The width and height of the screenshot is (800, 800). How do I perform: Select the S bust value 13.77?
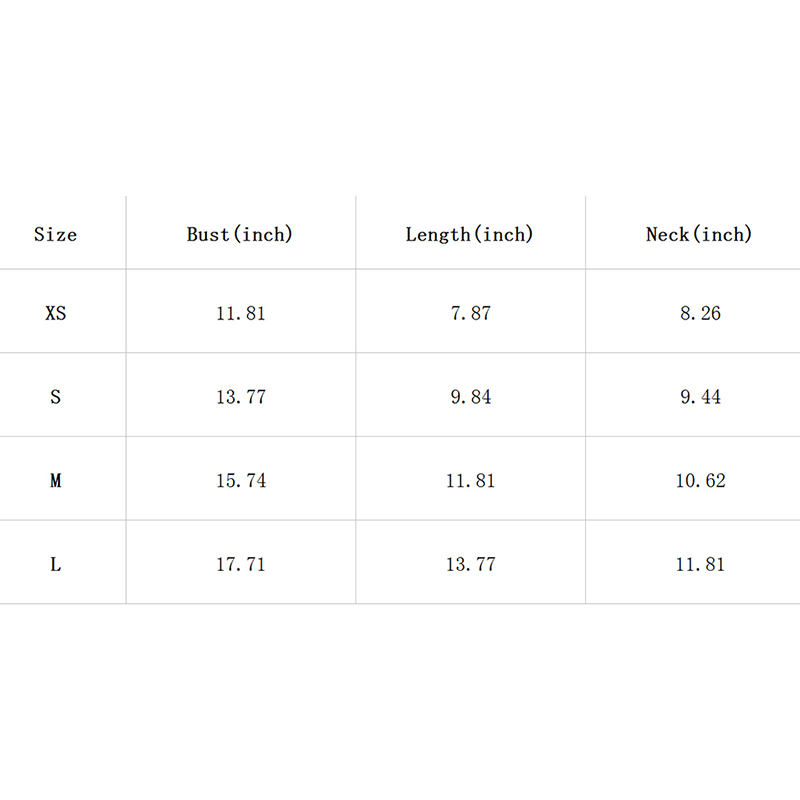pos(241,397)
